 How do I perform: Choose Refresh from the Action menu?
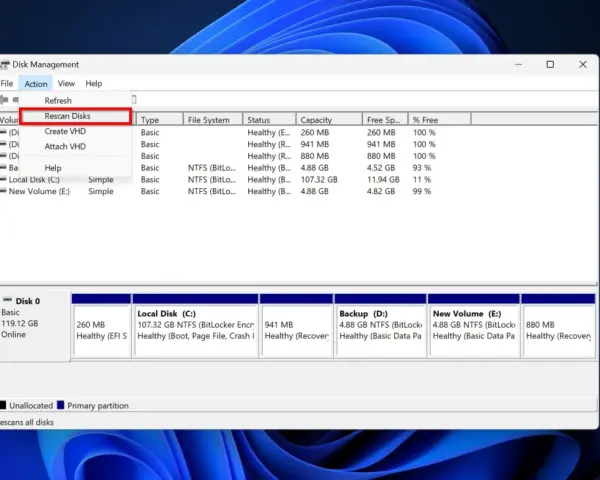(75, 101)
